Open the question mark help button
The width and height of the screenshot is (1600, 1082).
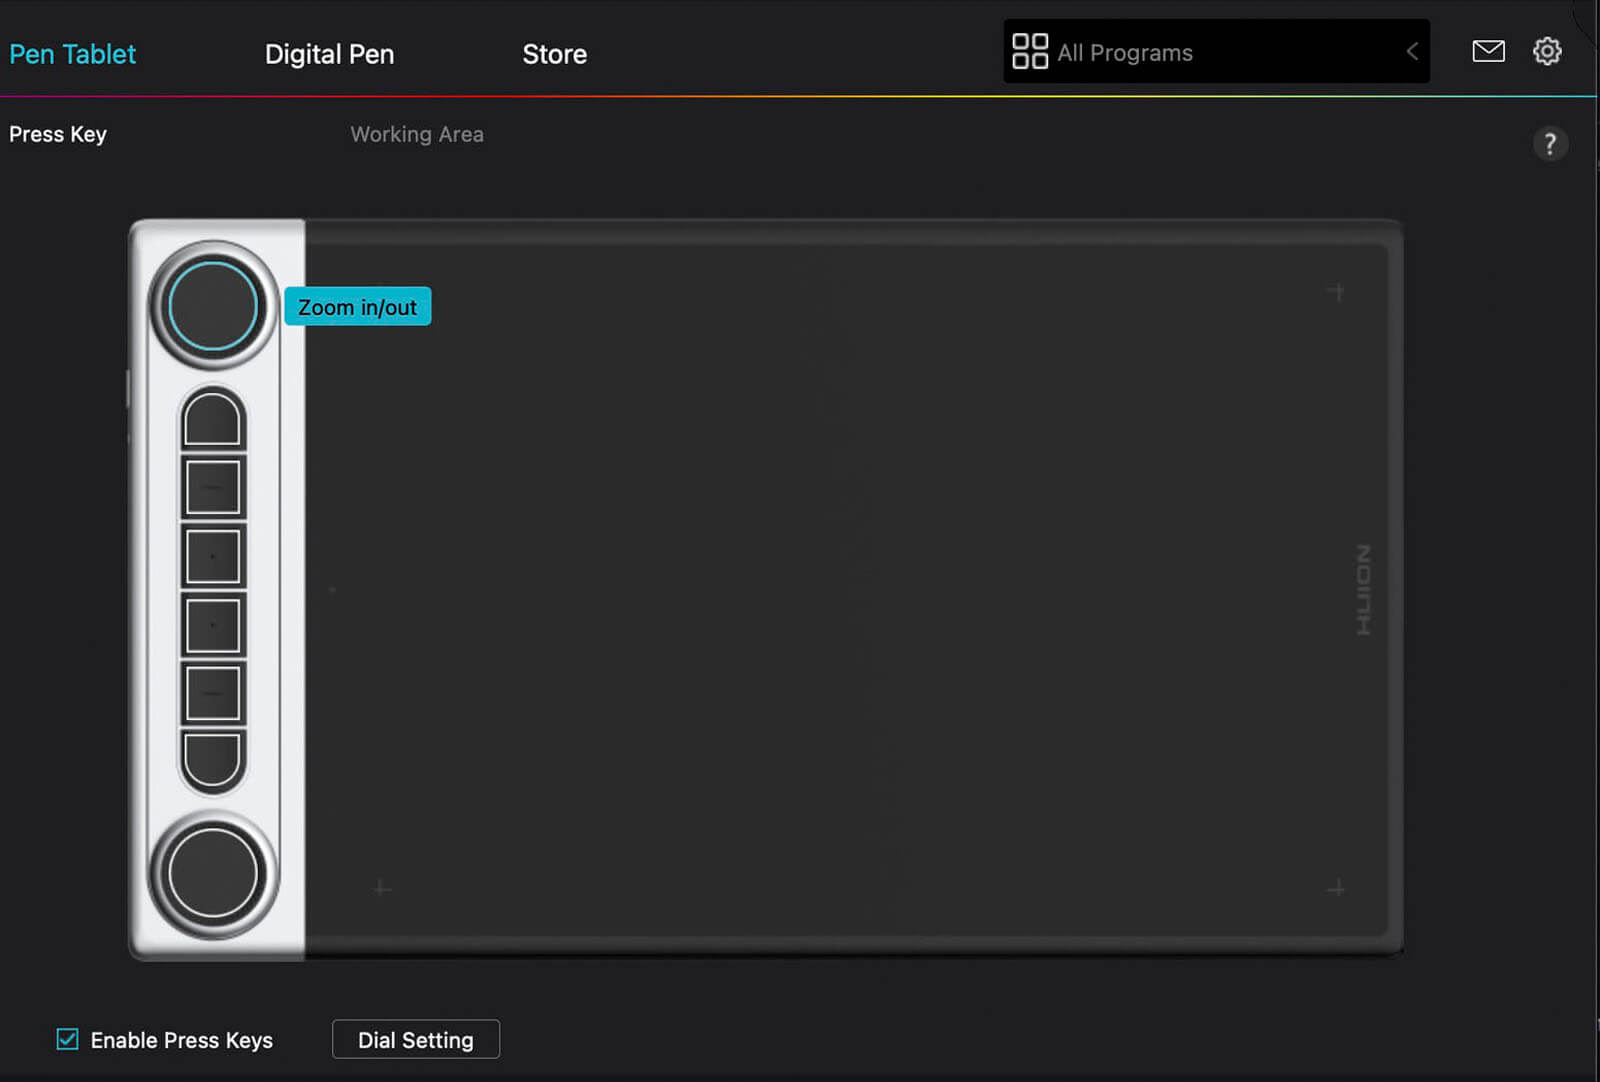point(1550,144)
